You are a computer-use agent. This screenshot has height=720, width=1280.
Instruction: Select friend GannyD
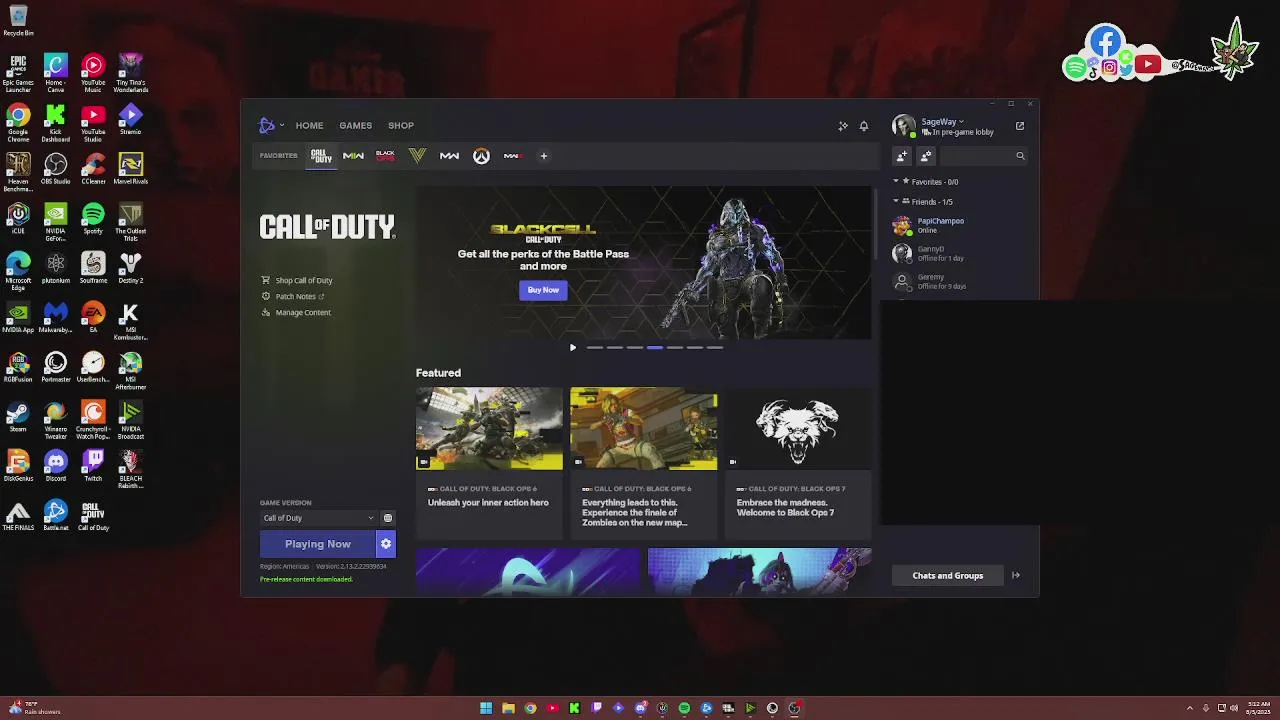click(x=958, y=254)
